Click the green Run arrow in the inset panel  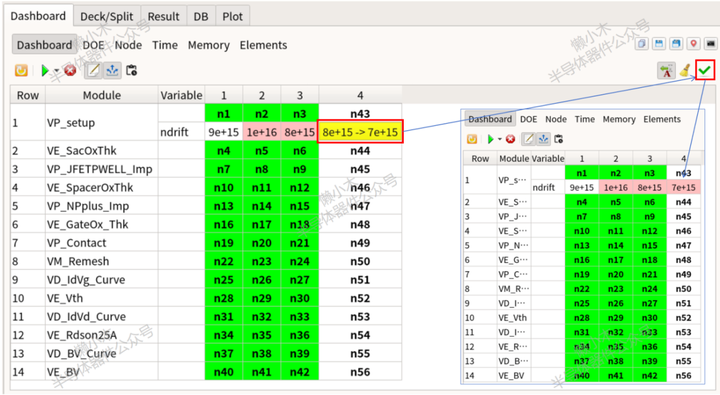pyautogui.click(x=490, y=139)
